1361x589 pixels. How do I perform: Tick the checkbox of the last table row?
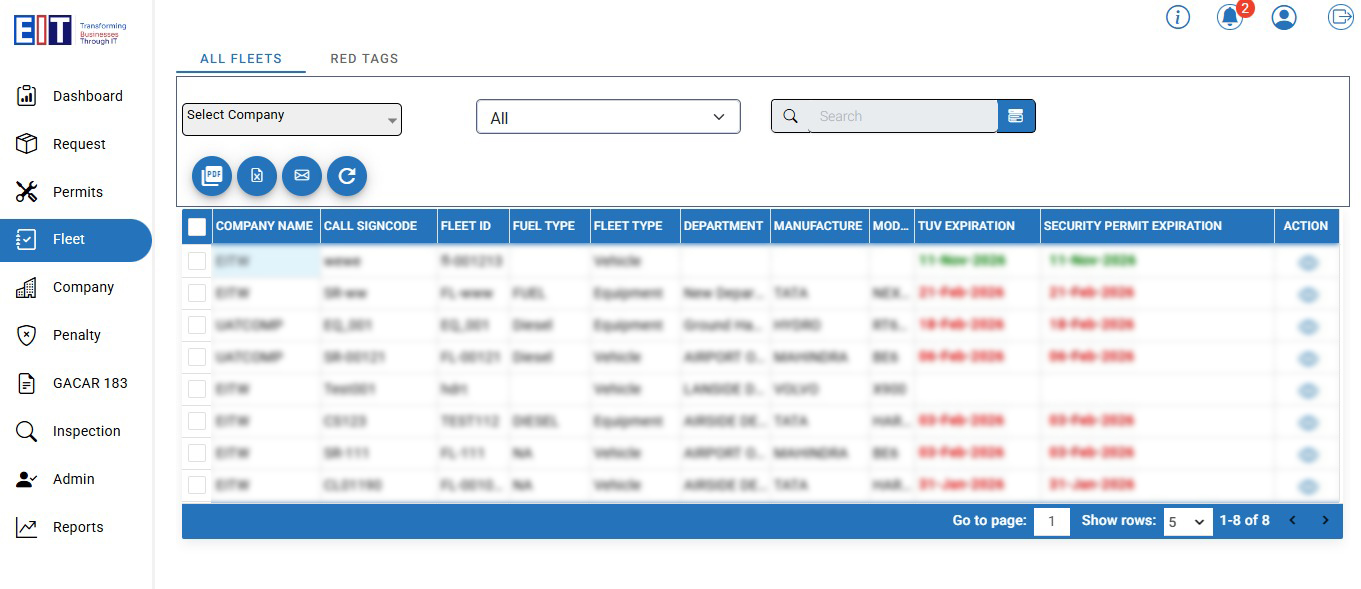197,485
